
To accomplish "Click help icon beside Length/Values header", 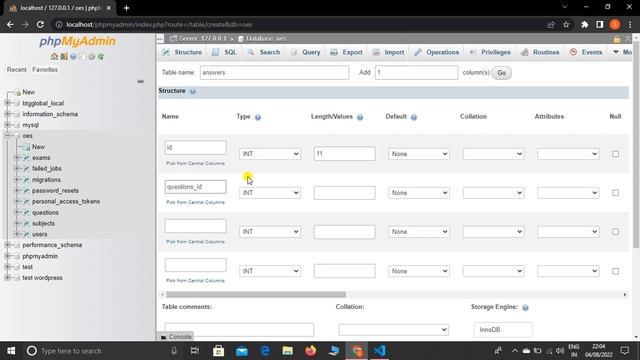I will (360, 118).
